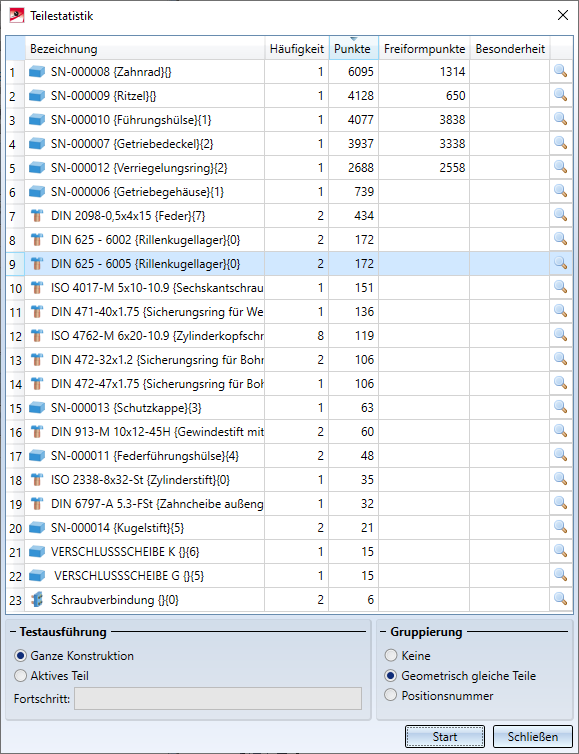Choose Positionsnummer grouping option
The width and height of the screenshot is (579, 754).
(391, 695)
